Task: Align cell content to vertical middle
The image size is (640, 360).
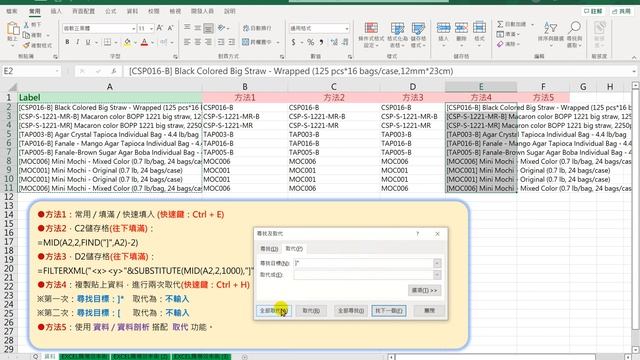Action: click(x=198, y=27)
